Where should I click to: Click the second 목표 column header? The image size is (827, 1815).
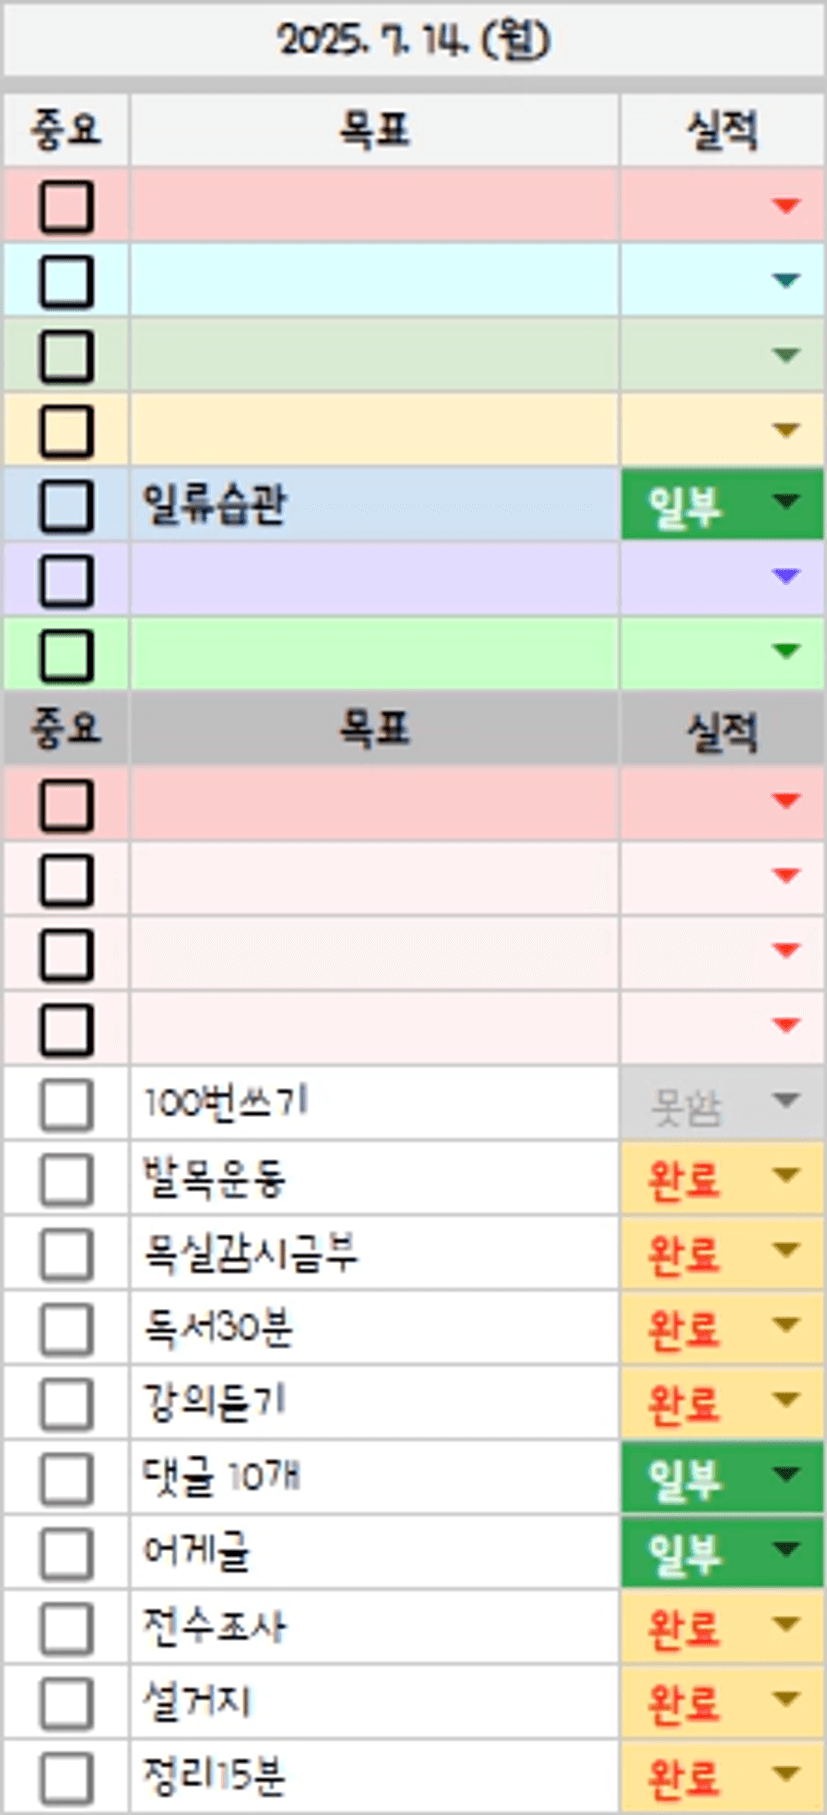pyautogui.click(x=374, y=729)
